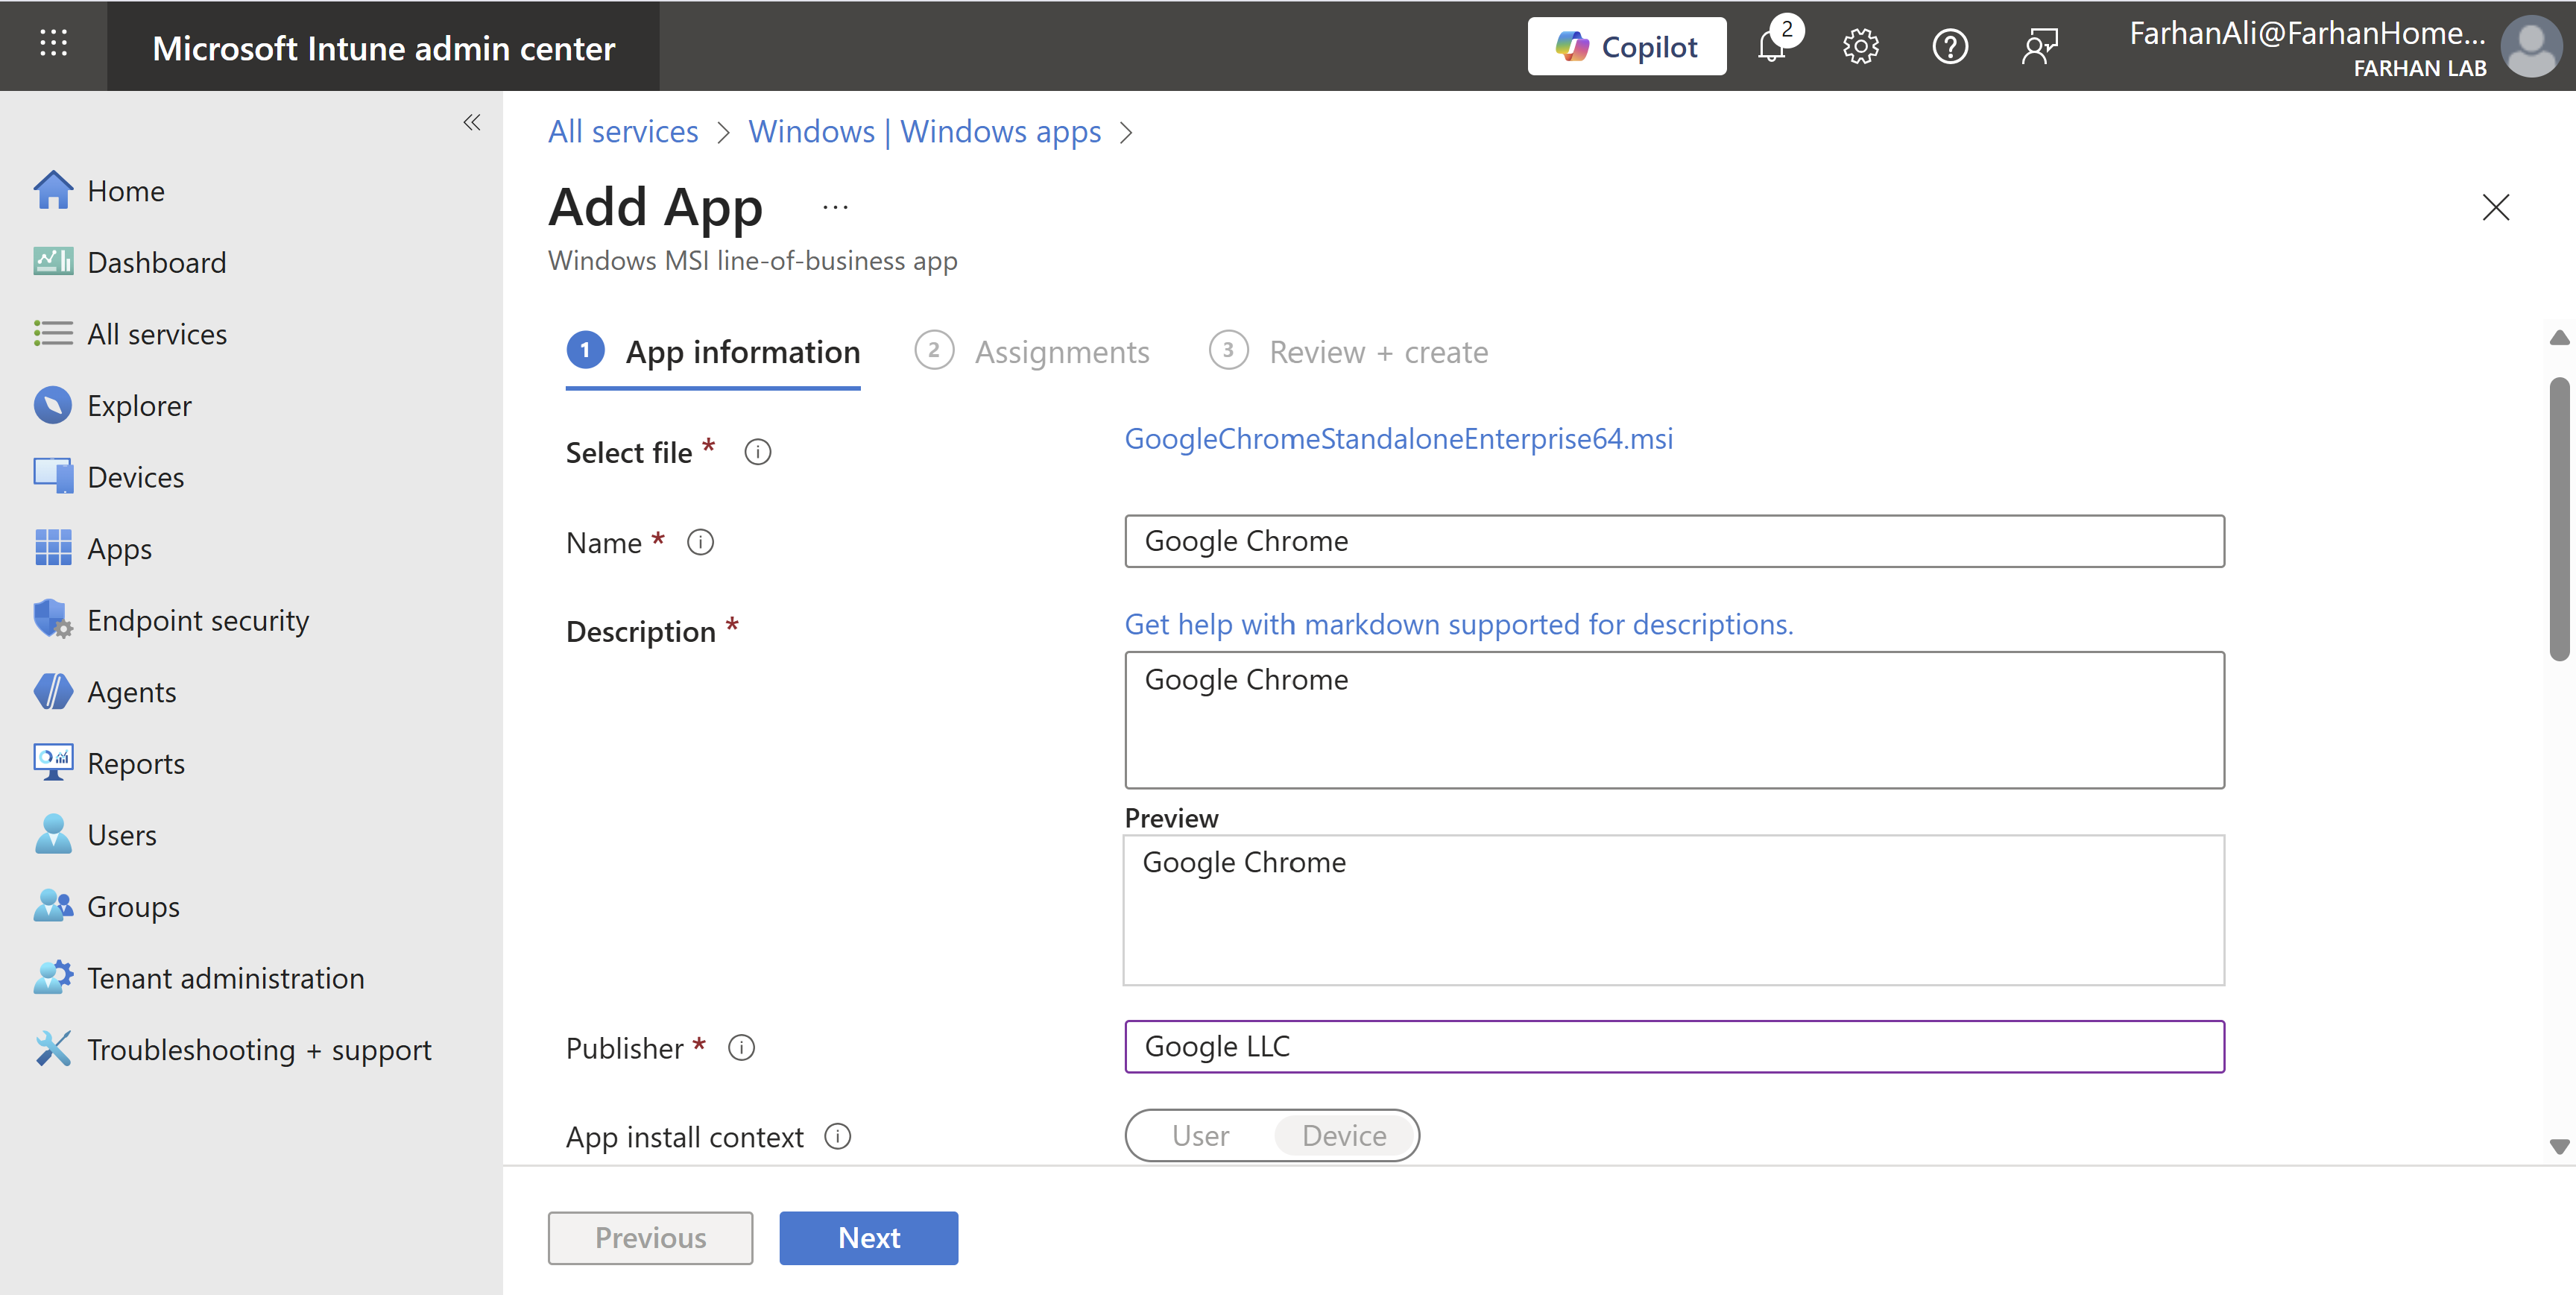
Task: Open the GoogleChromeStandaloneEnterprise64.msi file link
Action: pos(1398,439)
